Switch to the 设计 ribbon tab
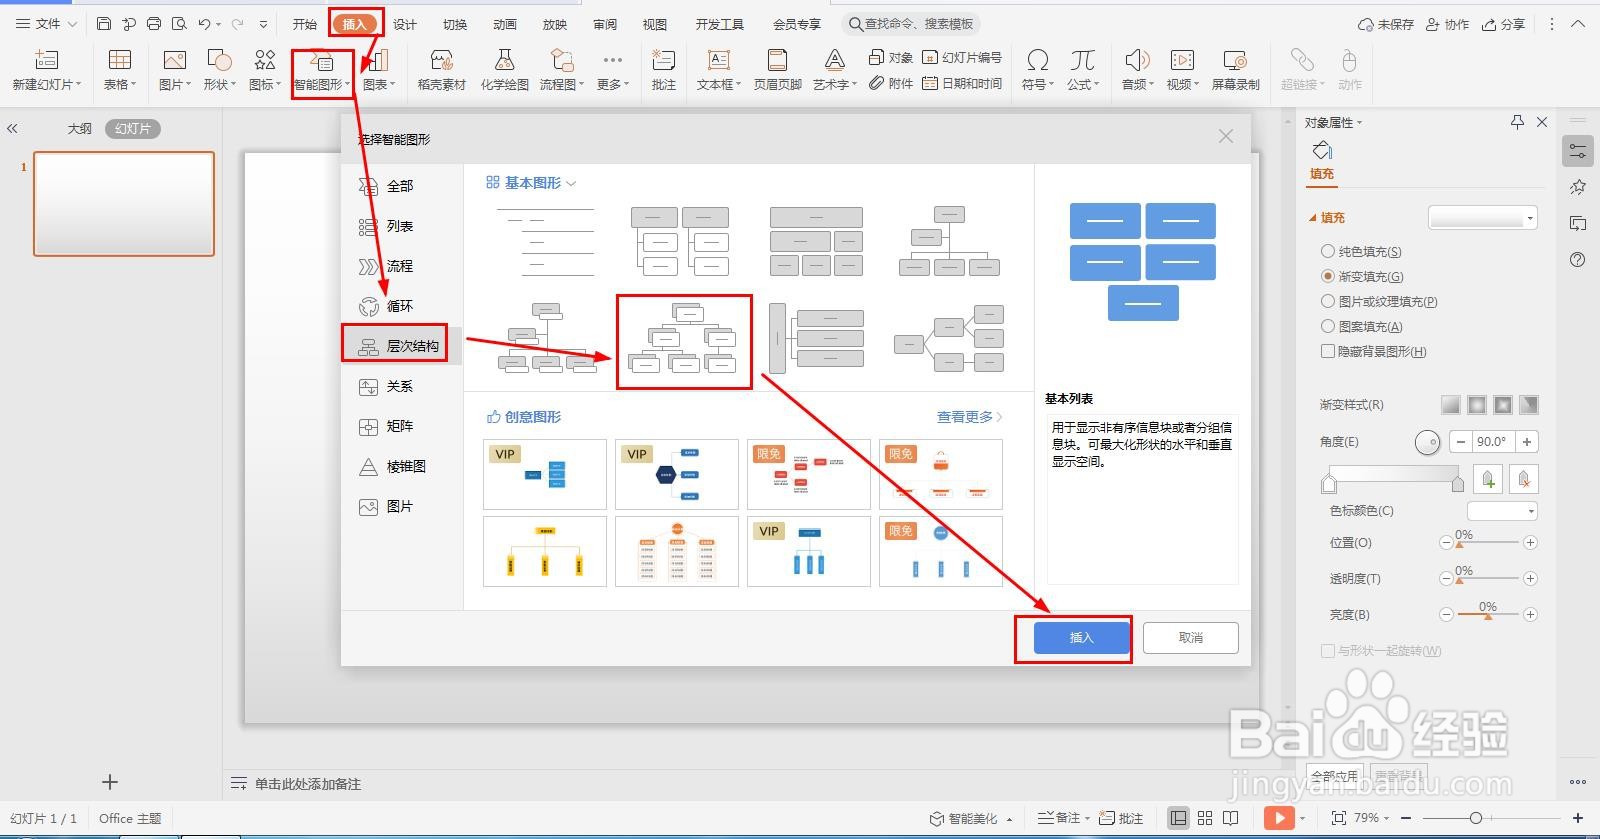1600x839 pixels. tap(405, 24)
